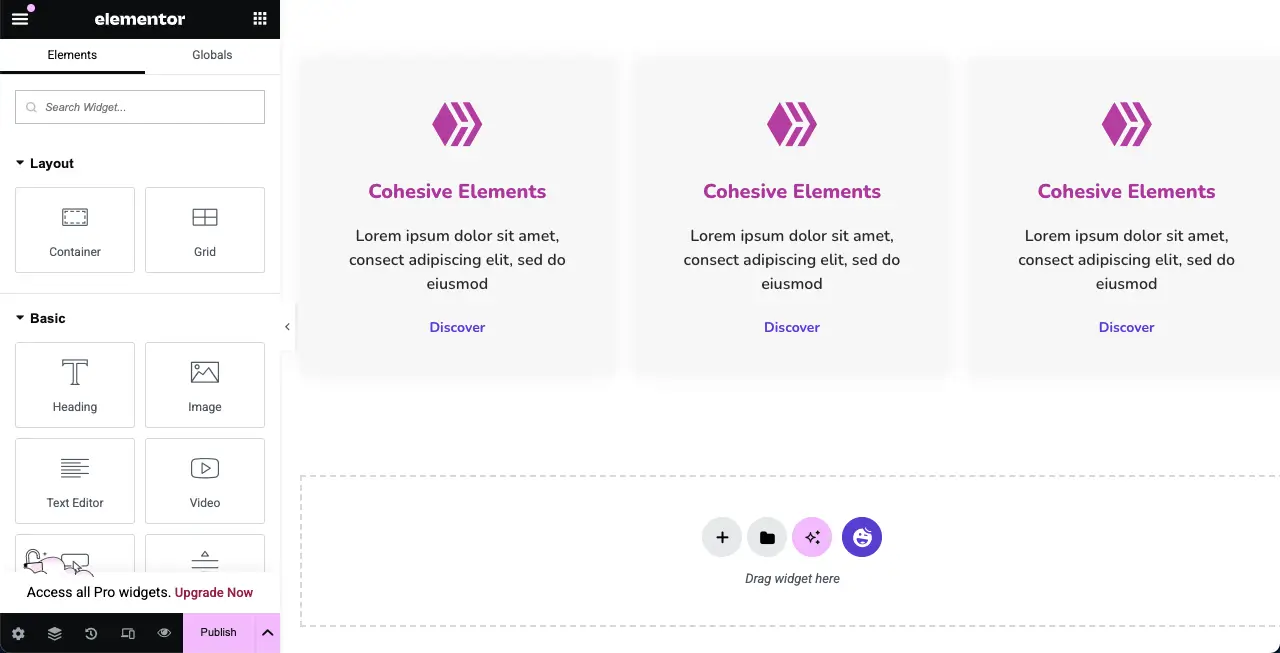Click the plus add-section button
The image size is (1280, 653).
722,537
